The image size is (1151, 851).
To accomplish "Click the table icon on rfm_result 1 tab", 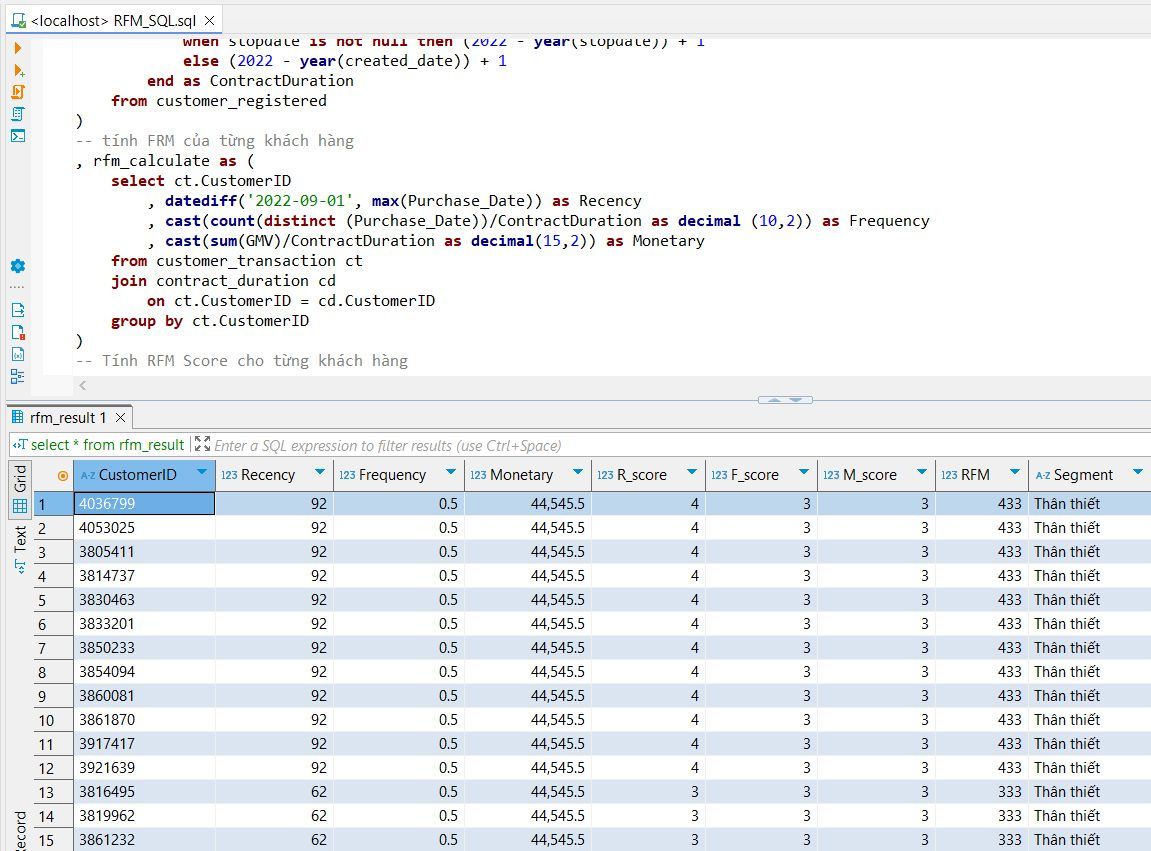I will click(x=18, y=417).
